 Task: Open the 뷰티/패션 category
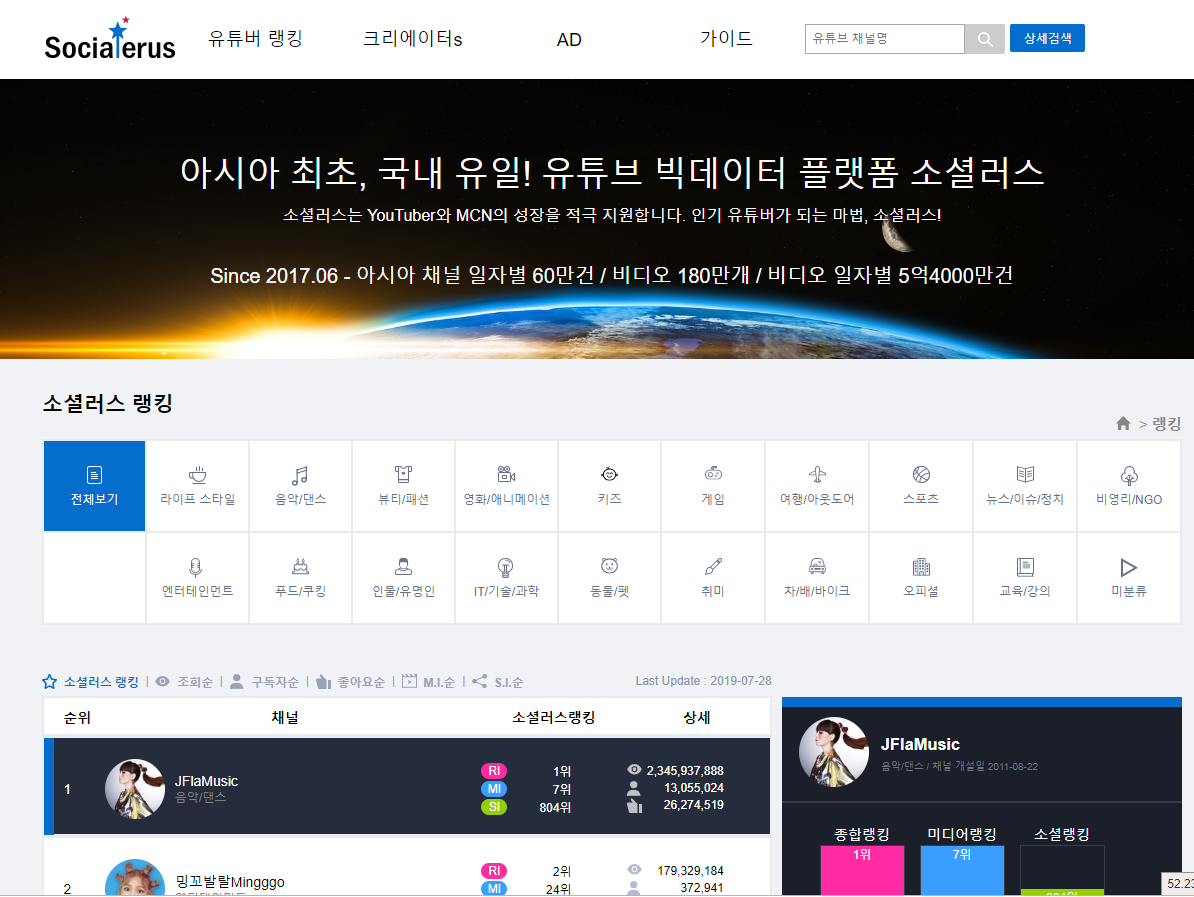pos(404,486)
